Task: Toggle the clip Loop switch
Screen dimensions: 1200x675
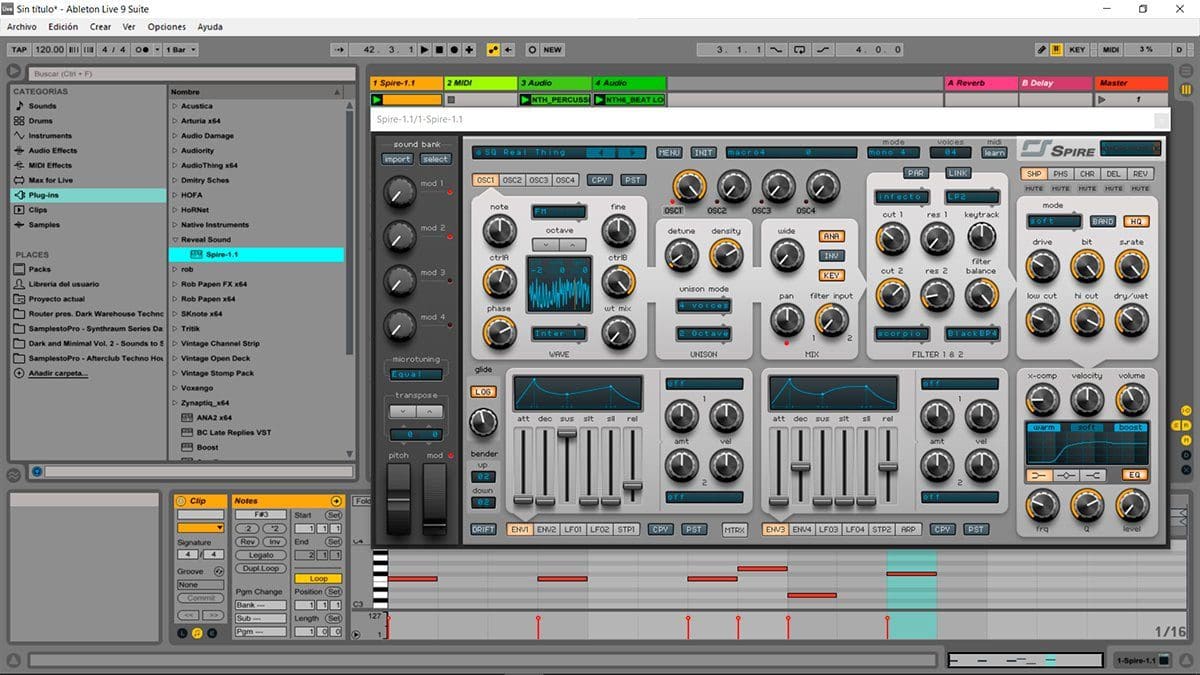Action: pyautogui.click(x=318, y=578)
